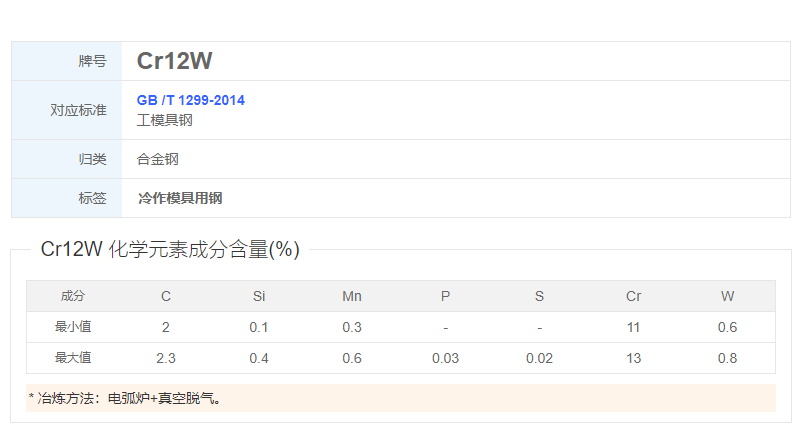
Task: Select the Cr12W grade title
Action: (174, 61)
